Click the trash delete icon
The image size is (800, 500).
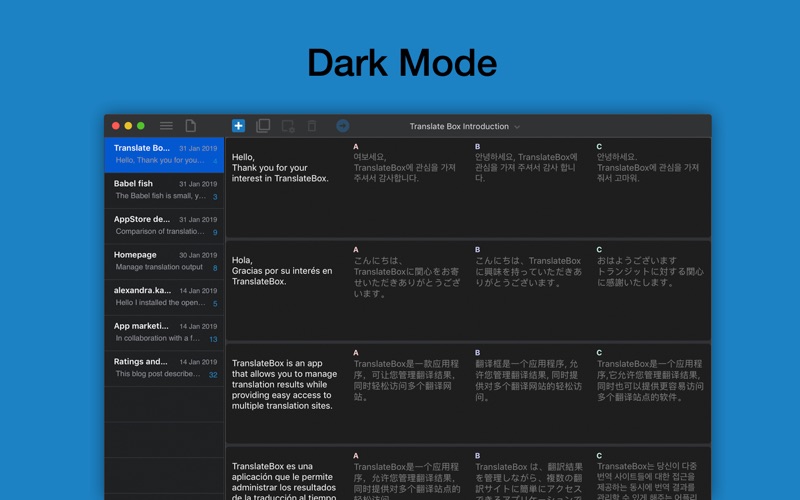point(312,126)
